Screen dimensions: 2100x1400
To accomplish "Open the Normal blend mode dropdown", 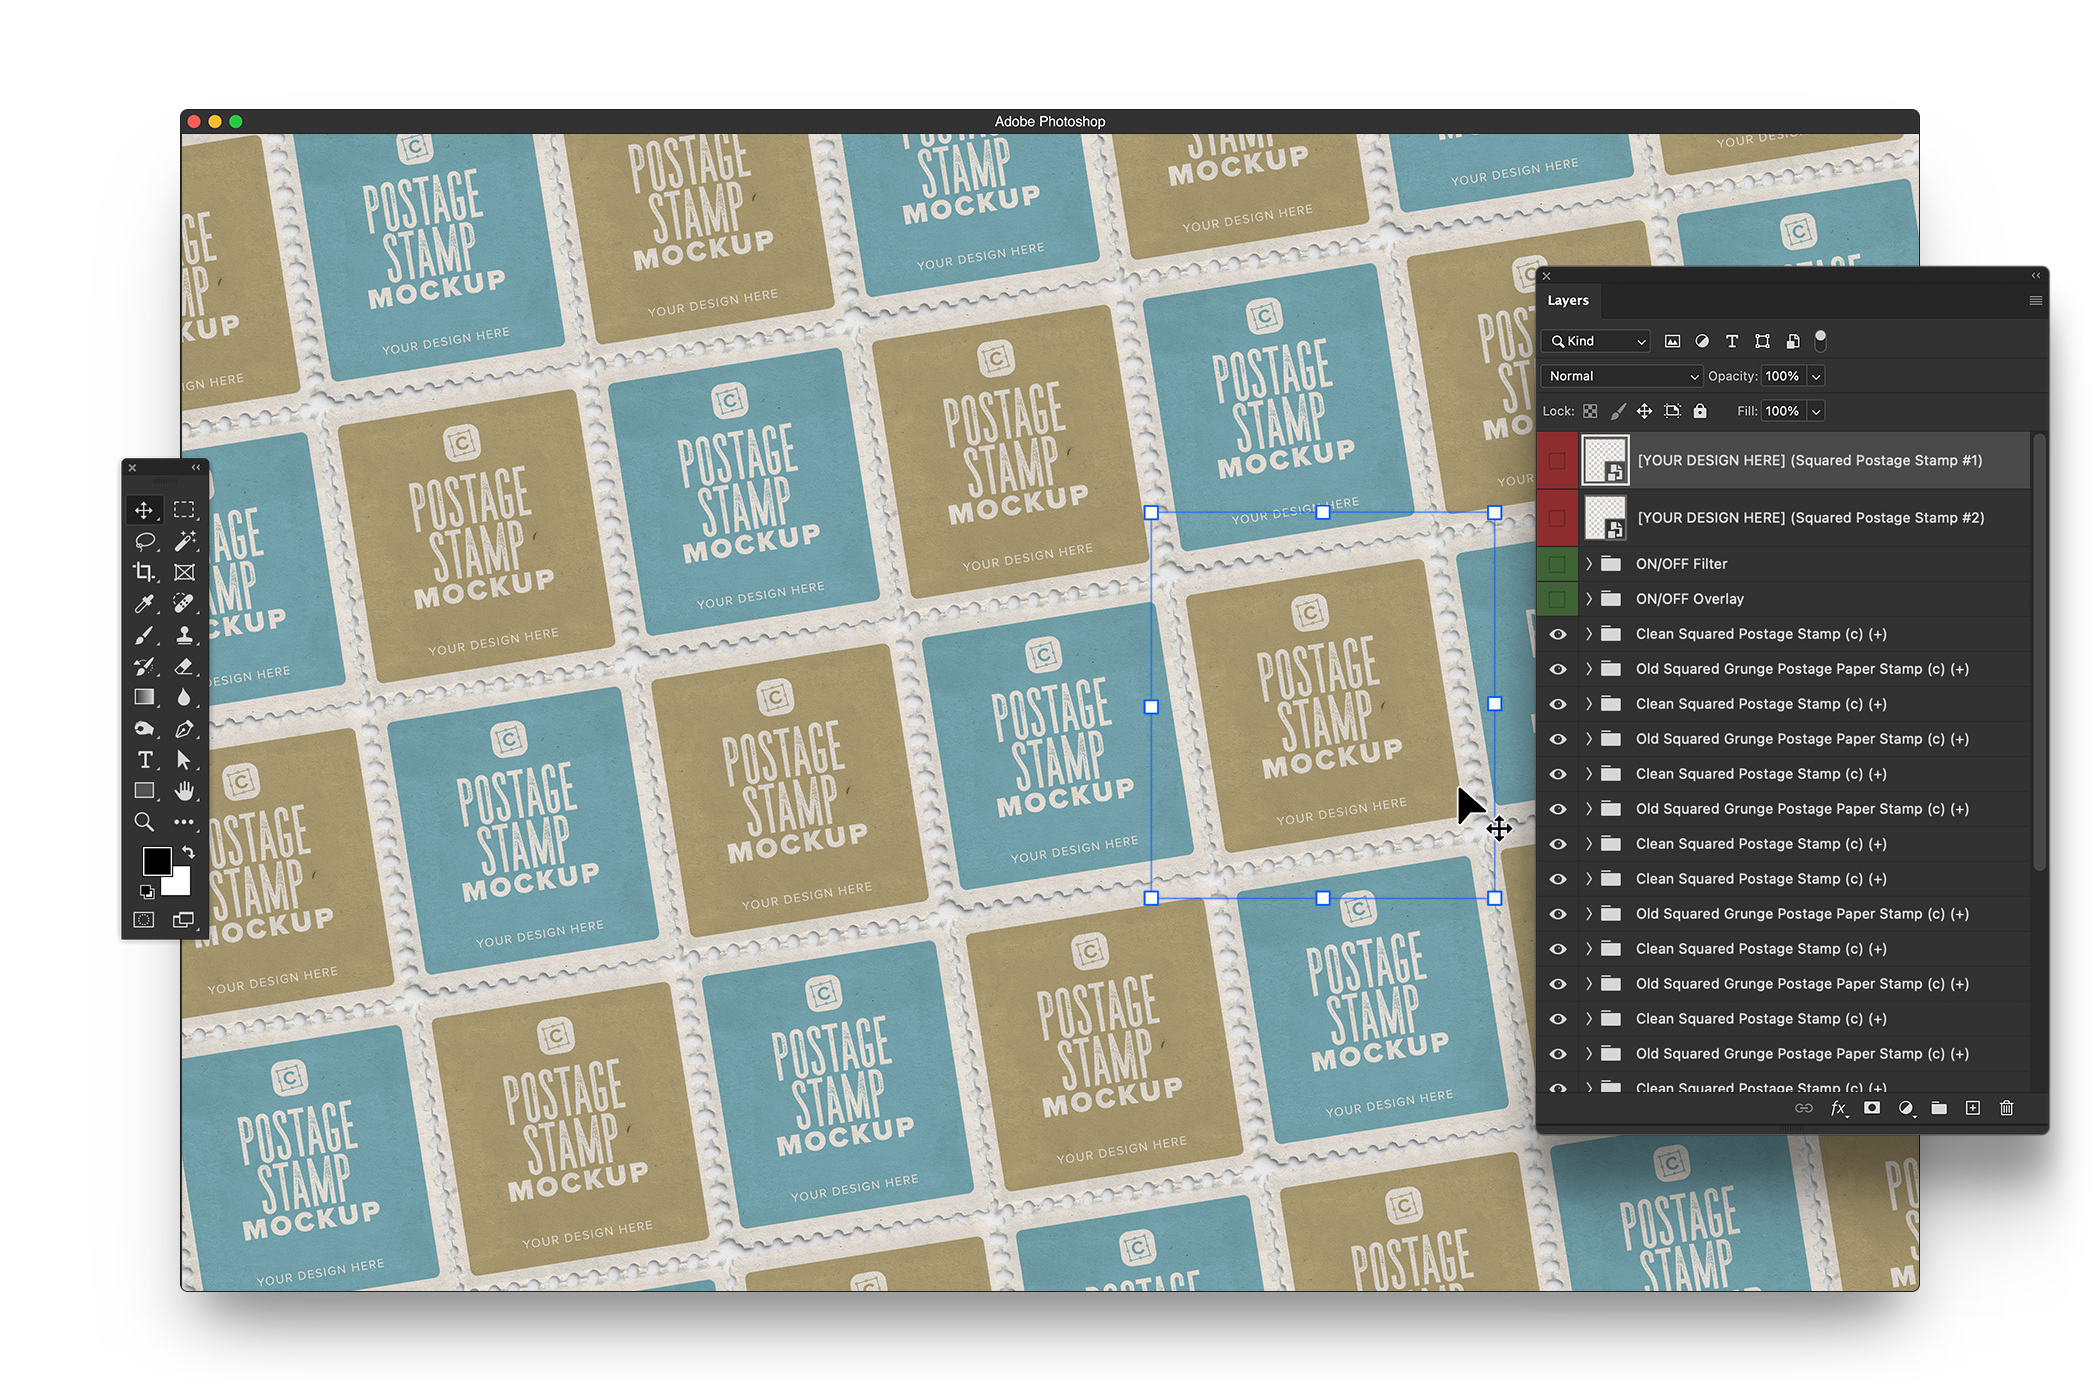I will click(1621, 376).
